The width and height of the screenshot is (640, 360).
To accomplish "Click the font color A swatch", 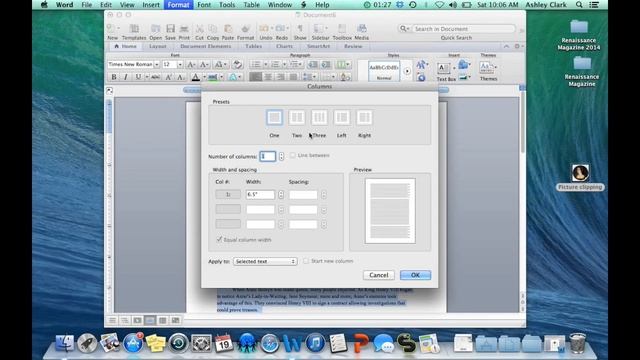I will pyautogui.click(x=196, y=77).
